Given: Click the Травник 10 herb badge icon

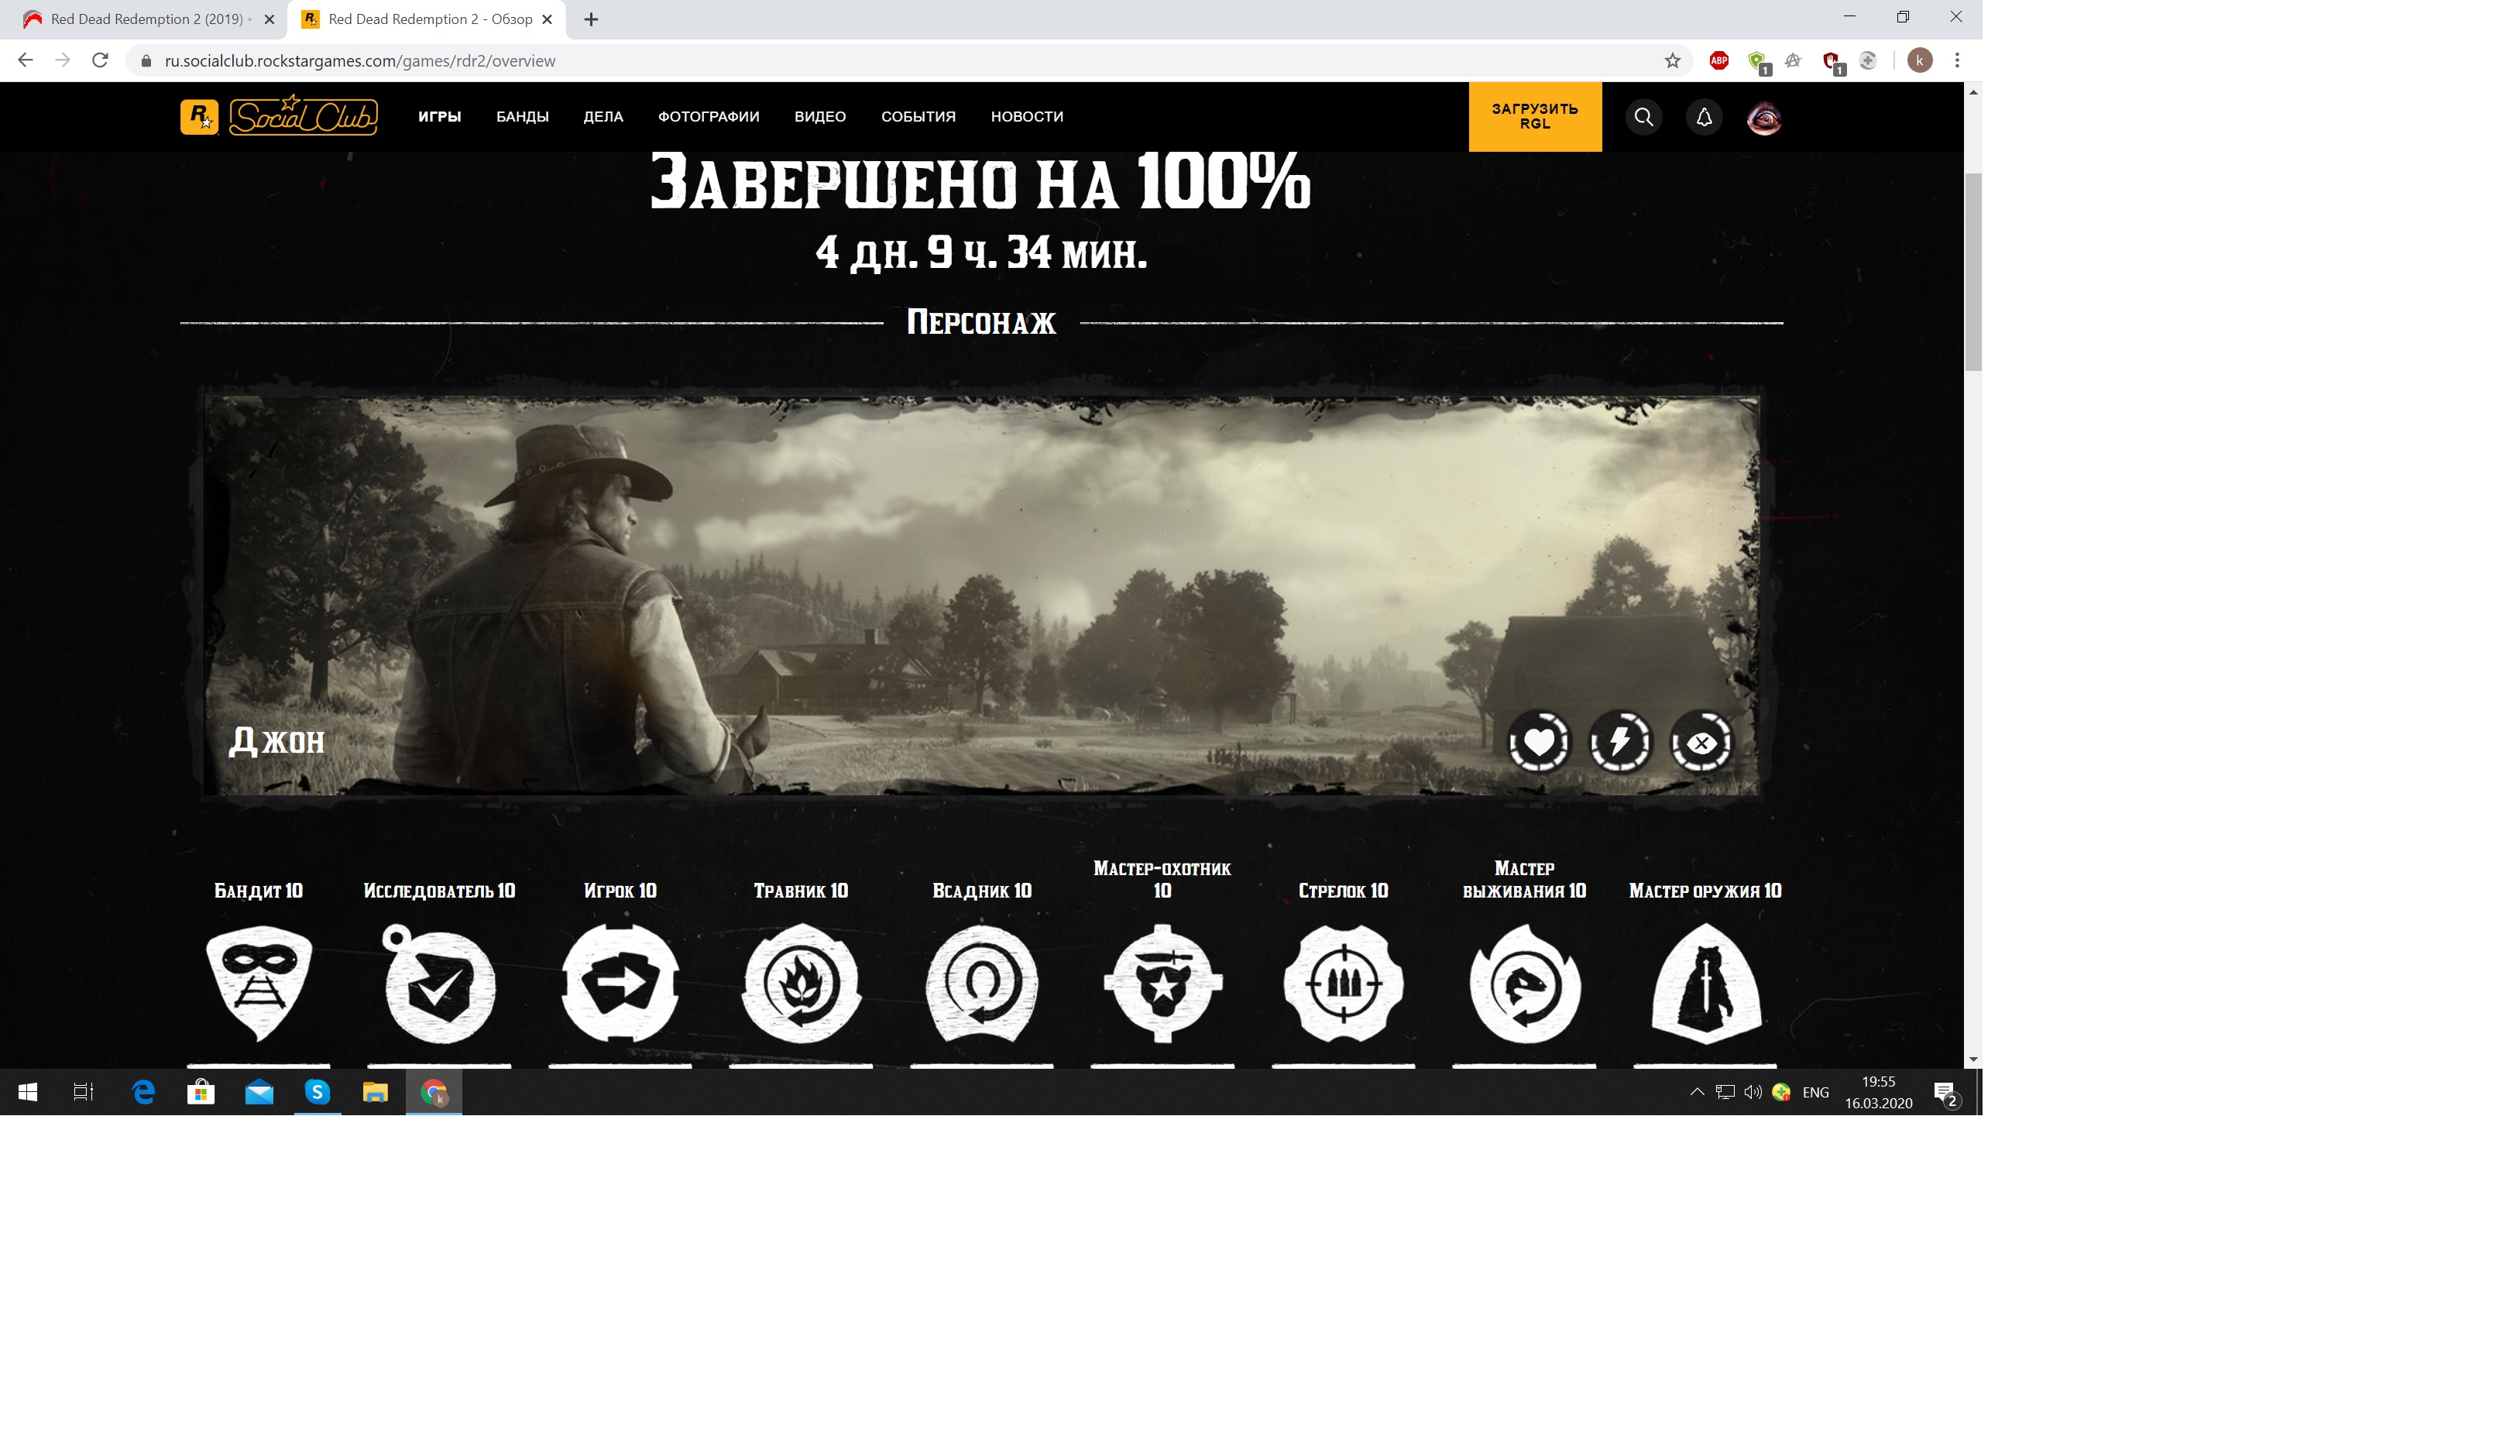Looking at the screenshot, I should click(801, 983).
